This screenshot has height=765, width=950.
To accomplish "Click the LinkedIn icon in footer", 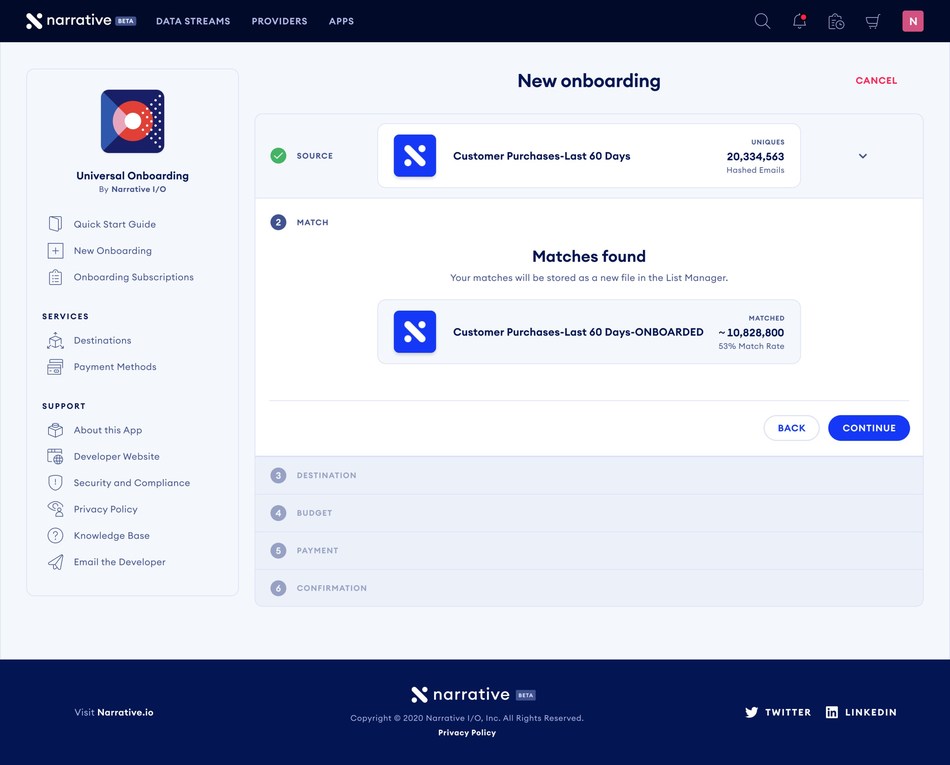I will click(x=832, y=712).
